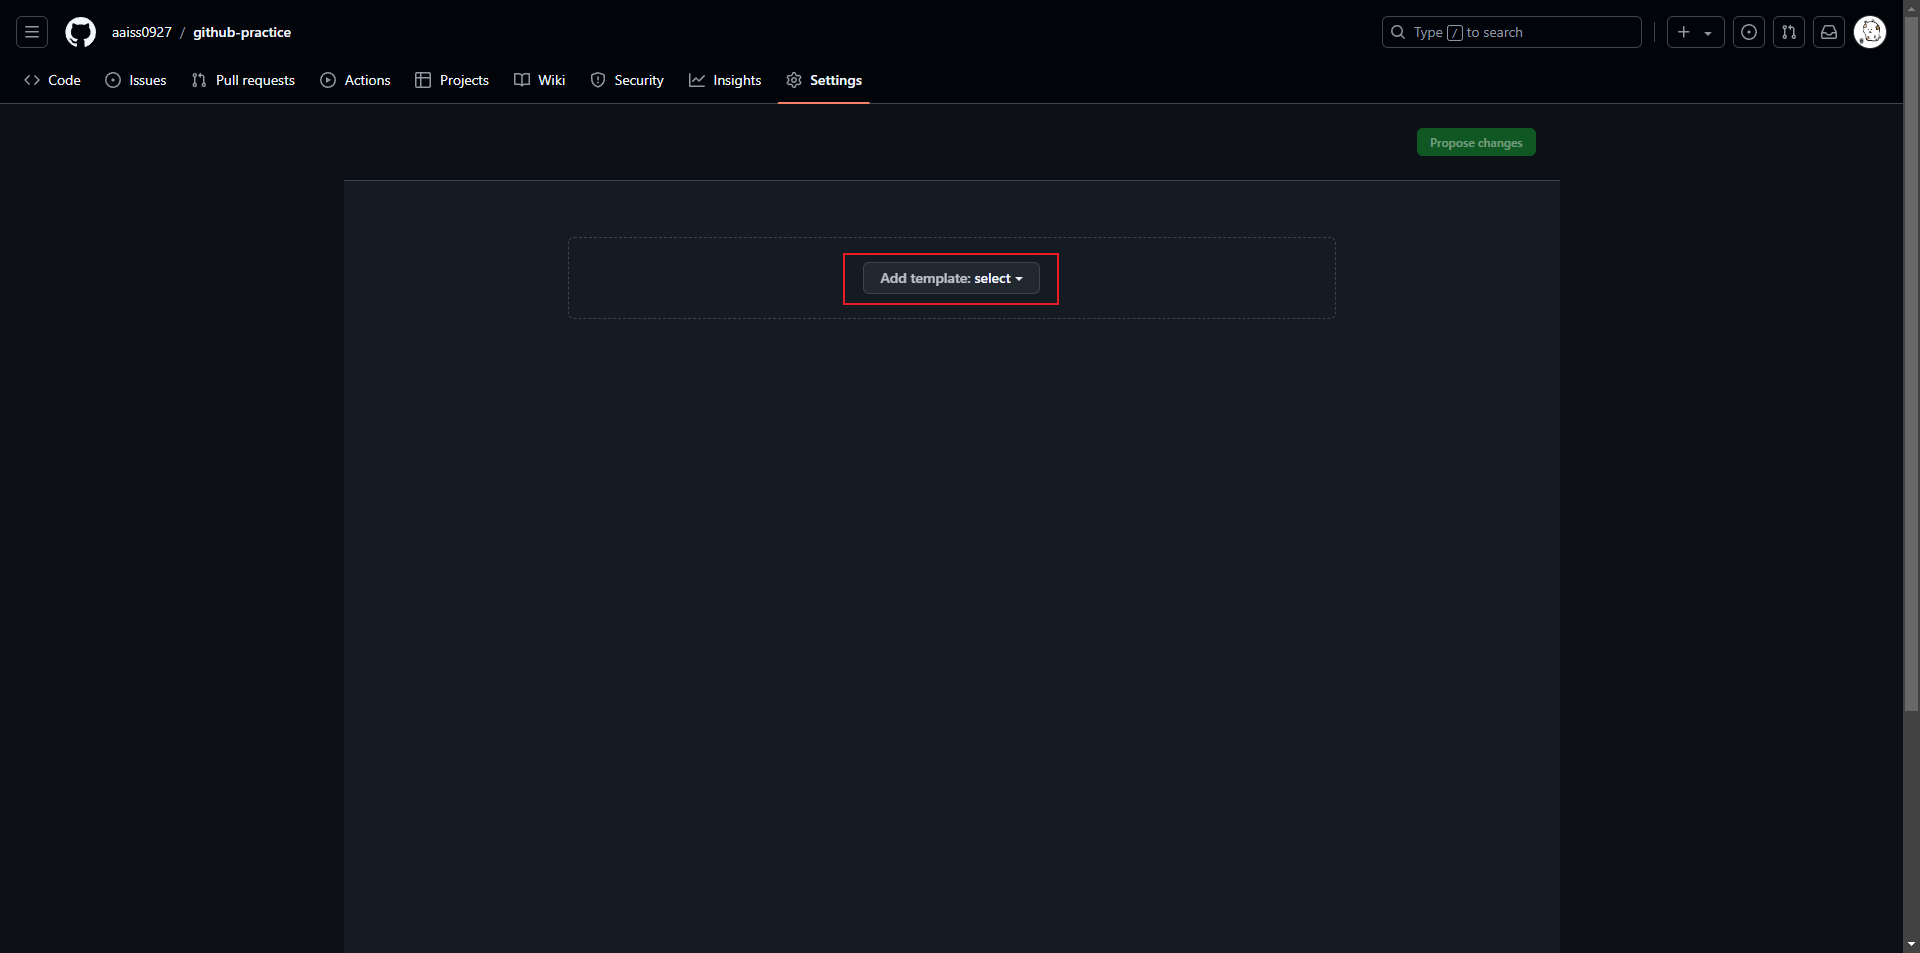This screenshot has height=953, width=1920.
Task: Click the Propose changes button
Action: coord(1476,142)
